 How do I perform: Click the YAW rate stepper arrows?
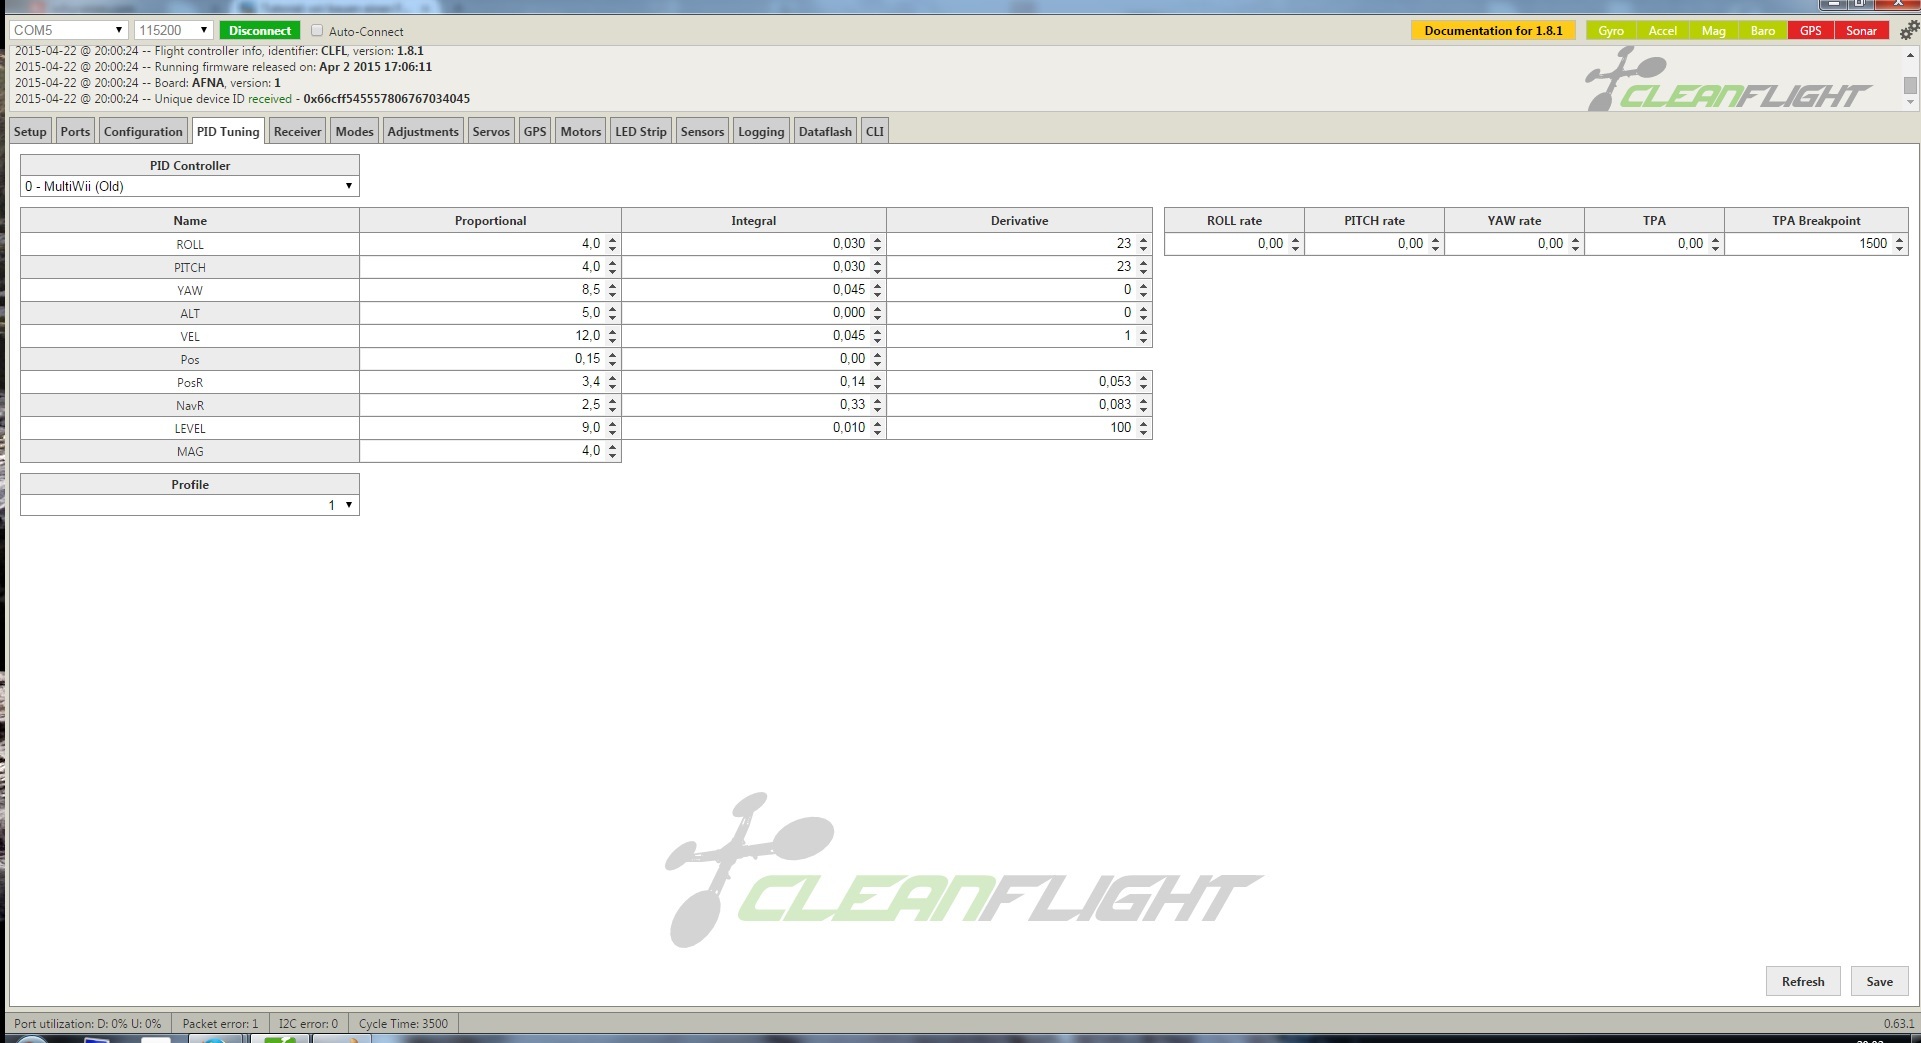pos(1575,244)
